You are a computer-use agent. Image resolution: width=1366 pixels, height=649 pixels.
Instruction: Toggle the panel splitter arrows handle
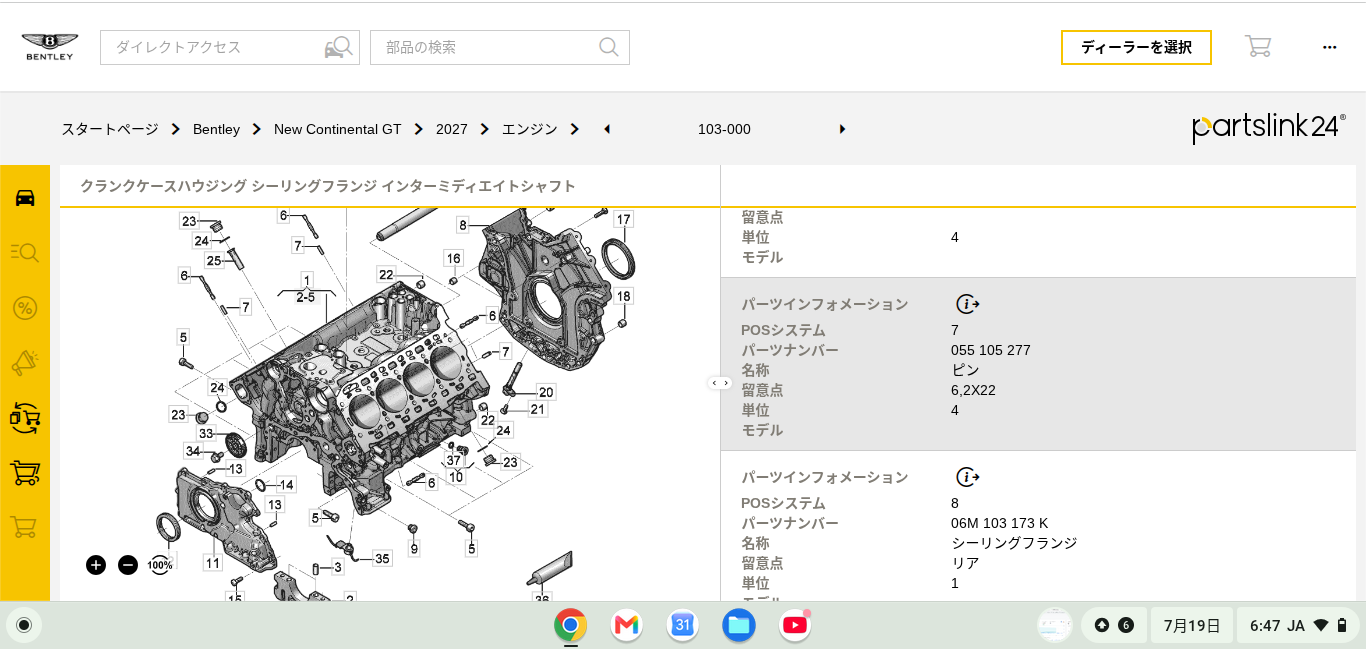[720, 383]
